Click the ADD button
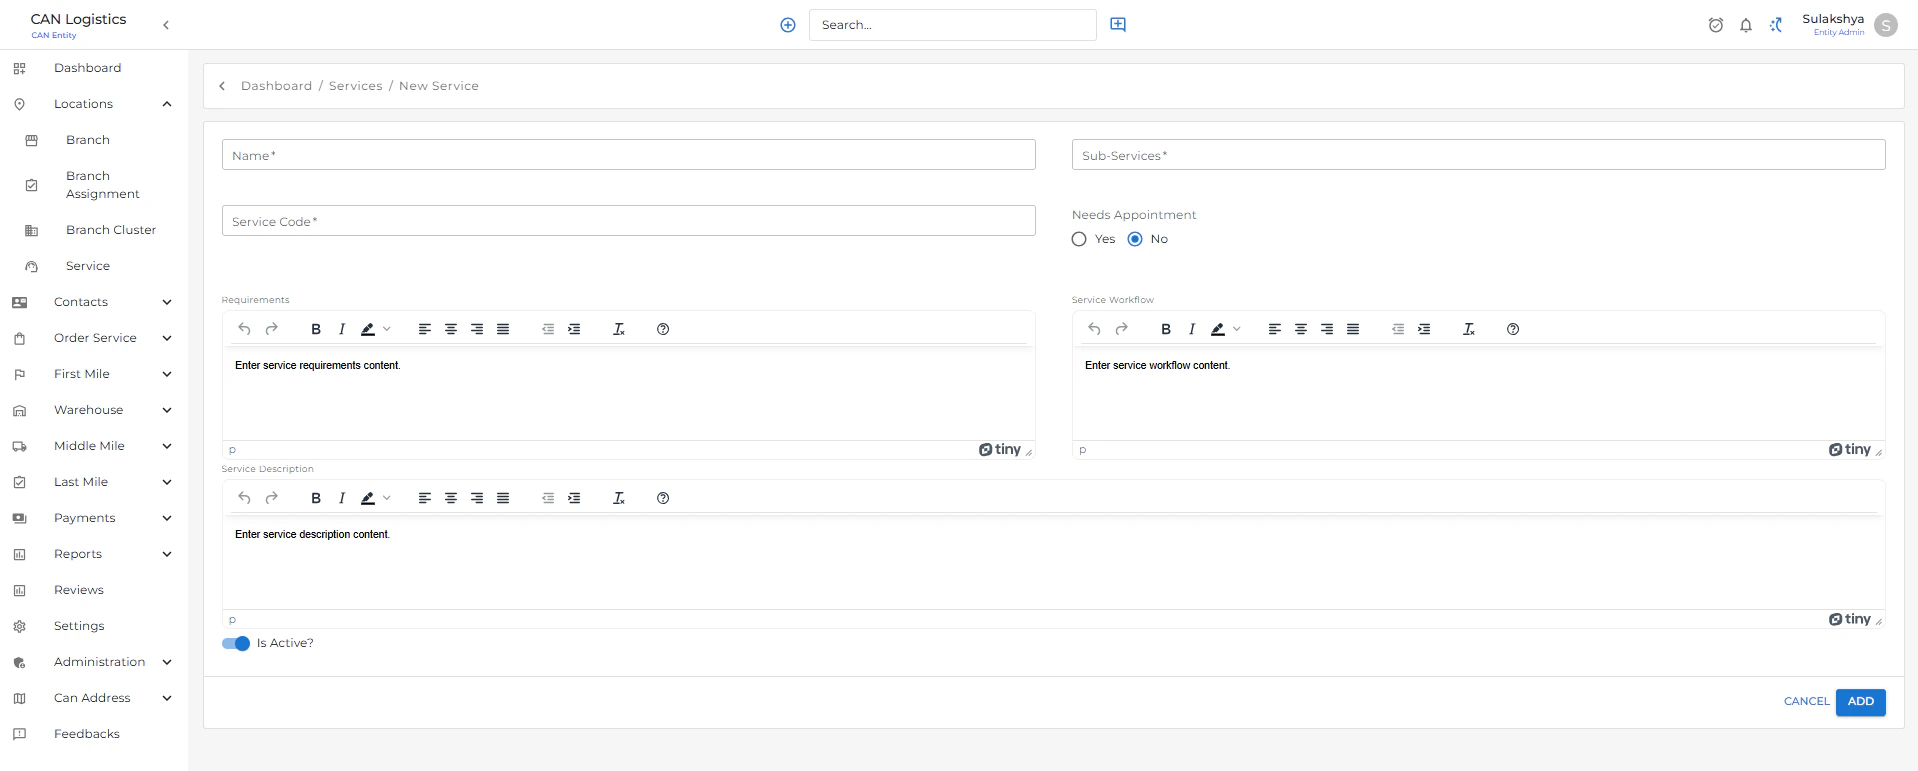The image size is (1918, 771). click(1860, 702)
